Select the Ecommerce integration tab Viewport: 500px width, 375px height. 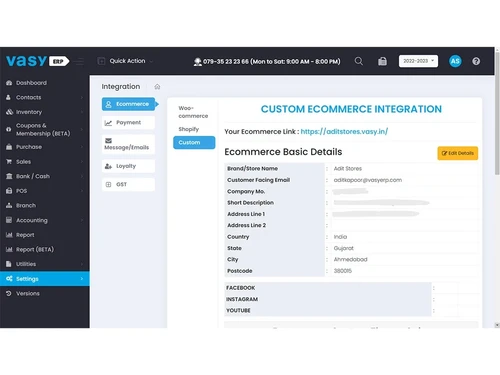click(x=129, y=104)
